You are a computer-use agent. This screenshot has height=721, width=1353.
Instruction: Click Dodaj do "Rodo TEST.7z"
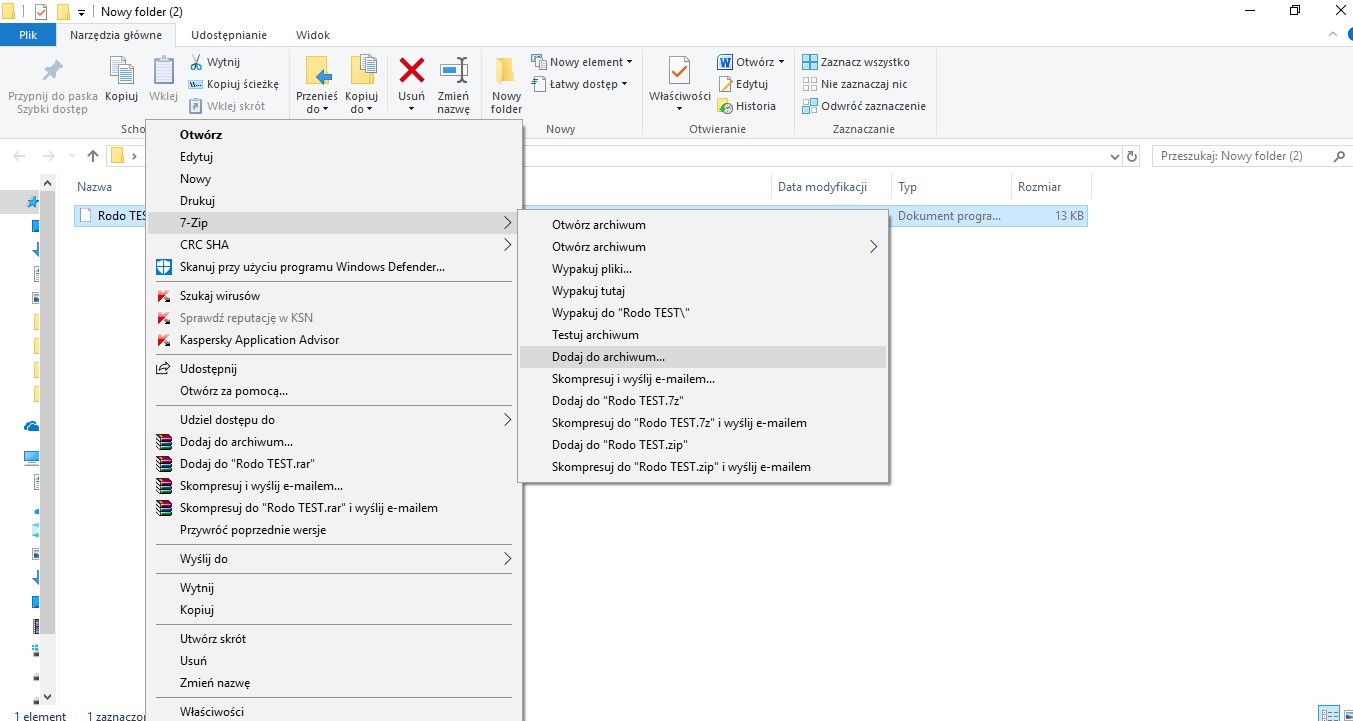703,401
